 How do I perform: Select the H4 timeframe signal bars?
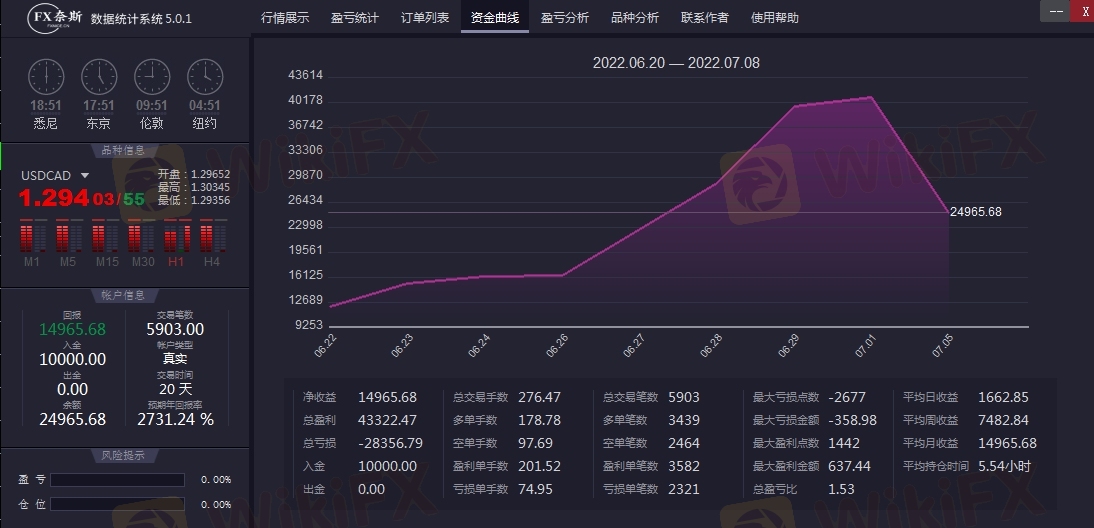[212, 237]
